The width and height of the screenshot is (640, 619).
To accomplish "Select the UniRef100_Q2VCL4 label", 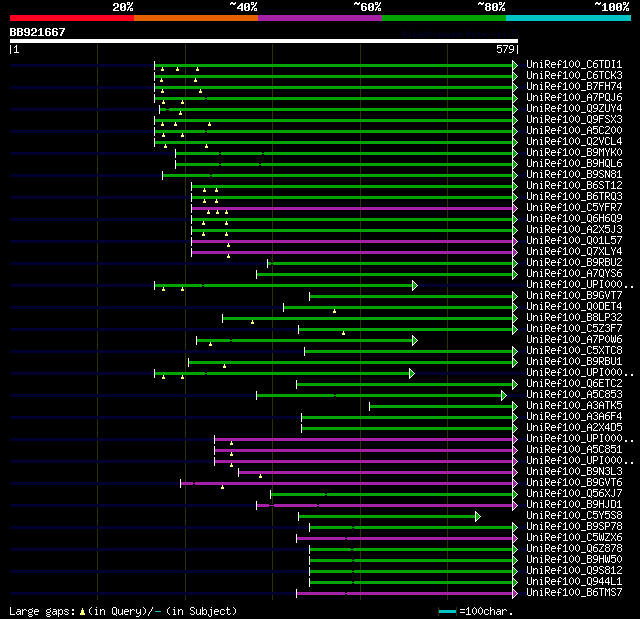I will point(574,142).
